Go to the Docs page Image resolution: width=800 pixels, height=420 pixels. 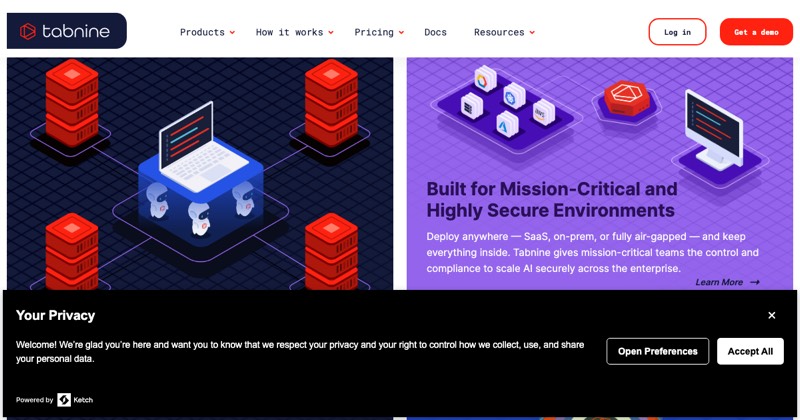(x=435, y=32)
